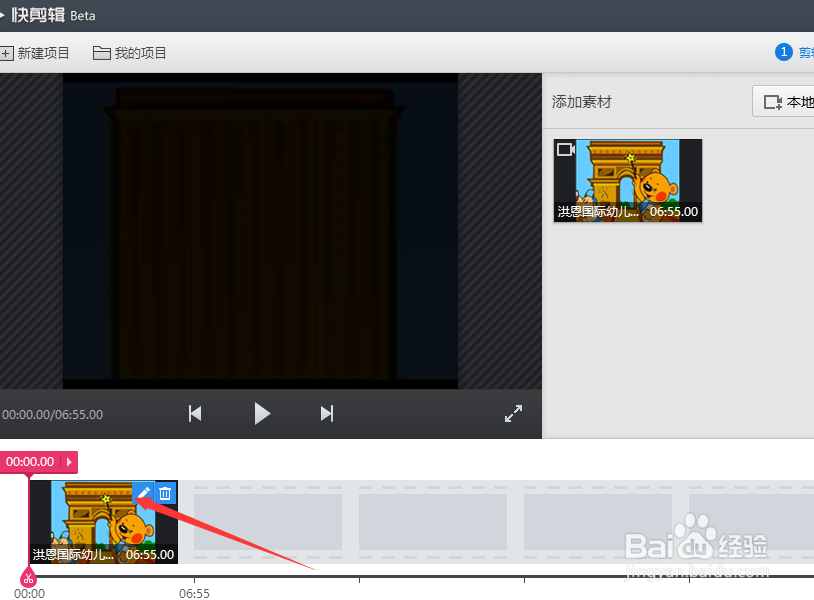Click the folder icon beside 我的项目
814x600 pixels.
pos(102,53)
